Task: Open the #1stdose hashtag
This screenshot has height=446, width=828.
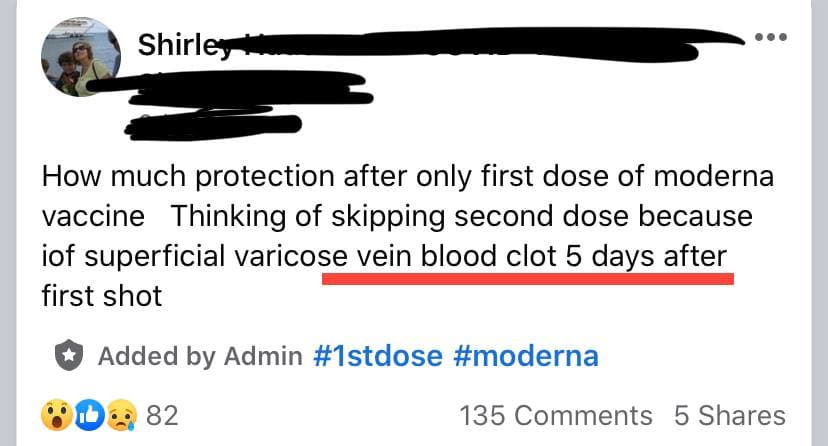Action: (x=377, y=355)
